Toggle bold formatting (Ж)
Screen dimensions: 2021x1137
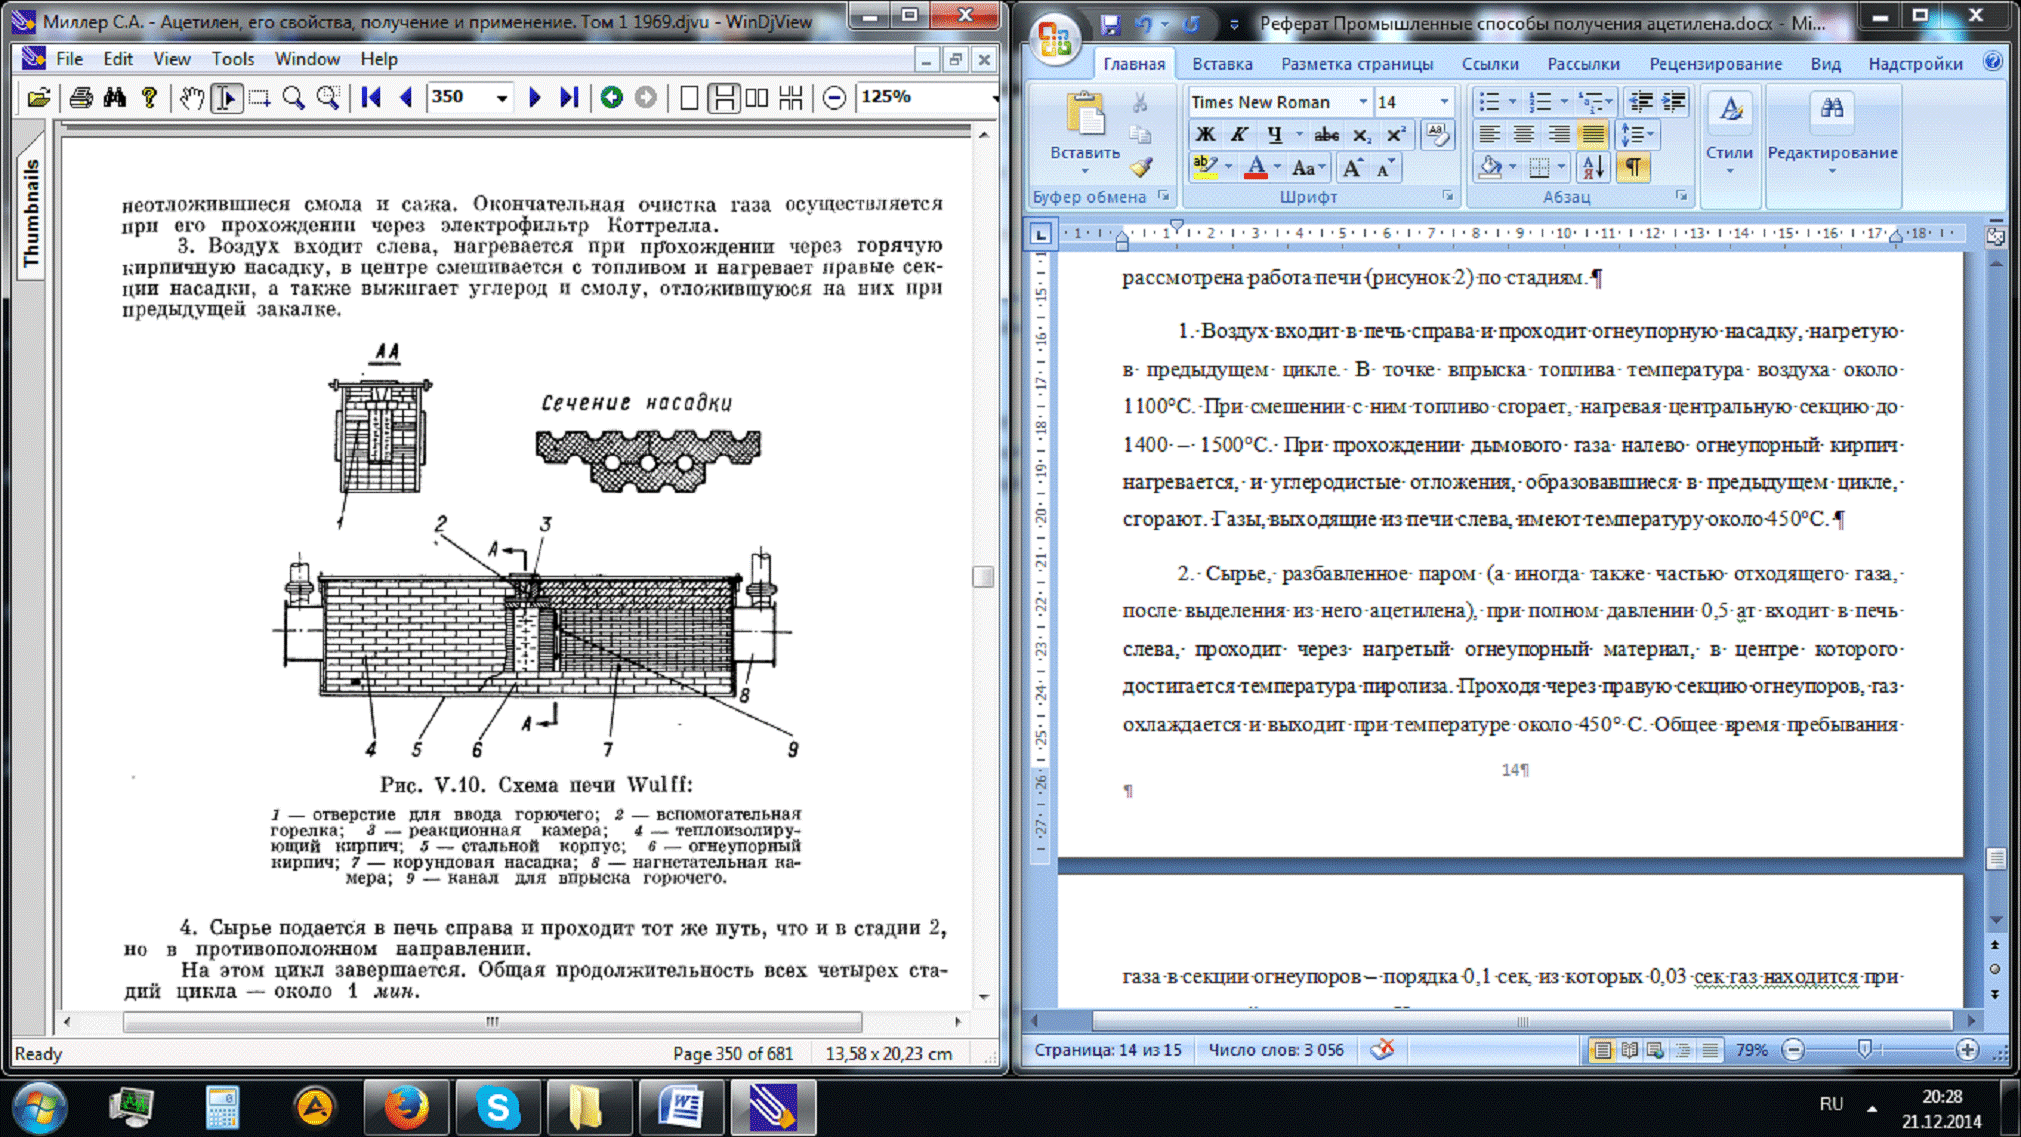coord(1205,134)
